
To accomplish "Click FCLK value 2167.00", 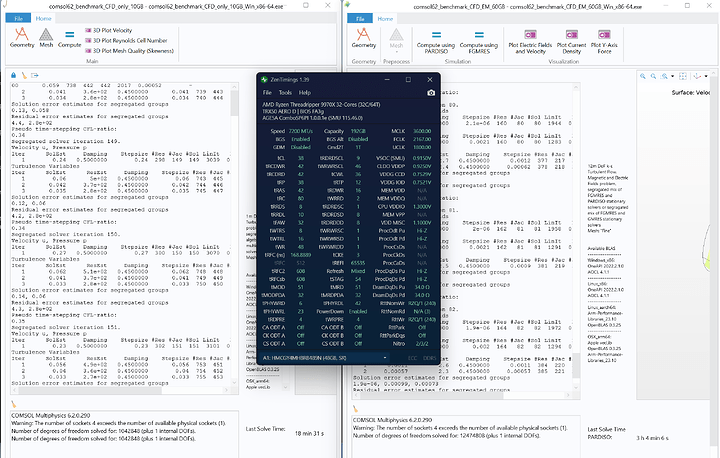I will 422,139.
